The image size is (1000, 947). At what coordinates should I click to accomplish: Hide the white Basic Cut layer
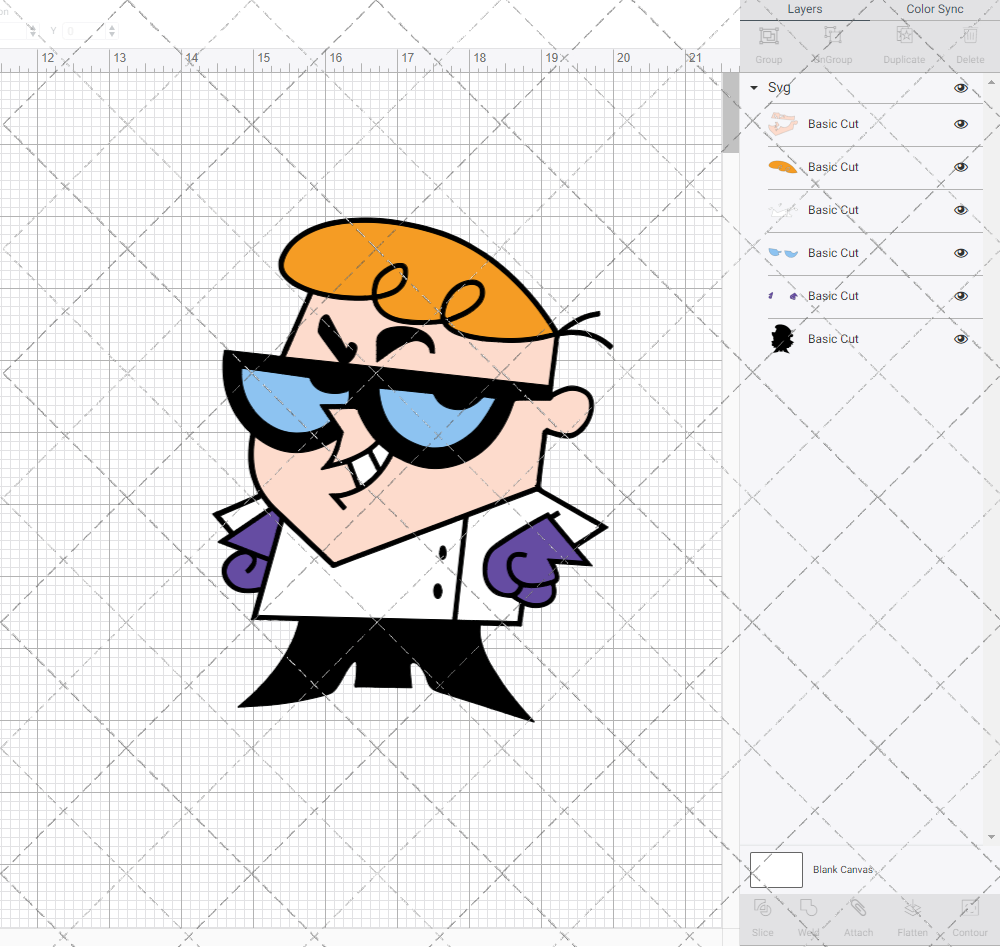coord(960,210)
